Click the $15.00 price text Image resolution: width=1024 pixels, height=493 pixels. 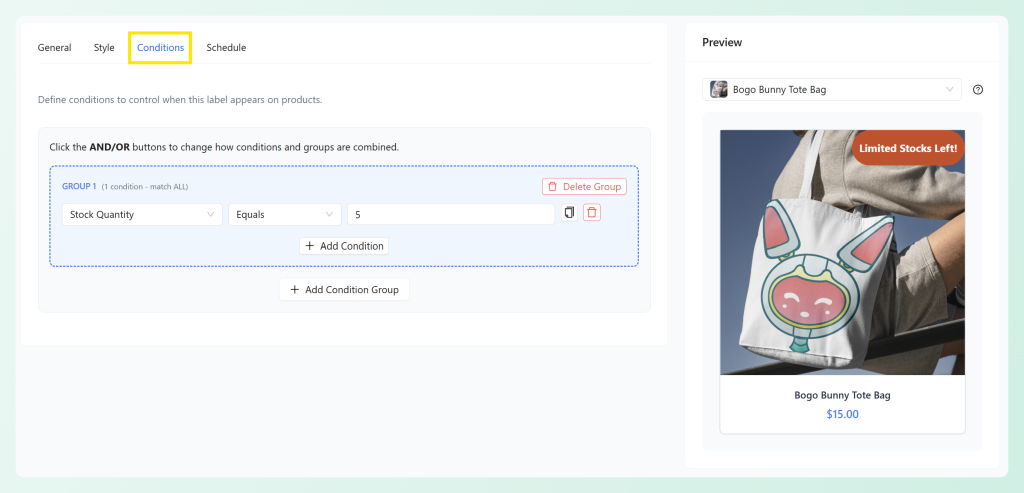pos(842,414)
